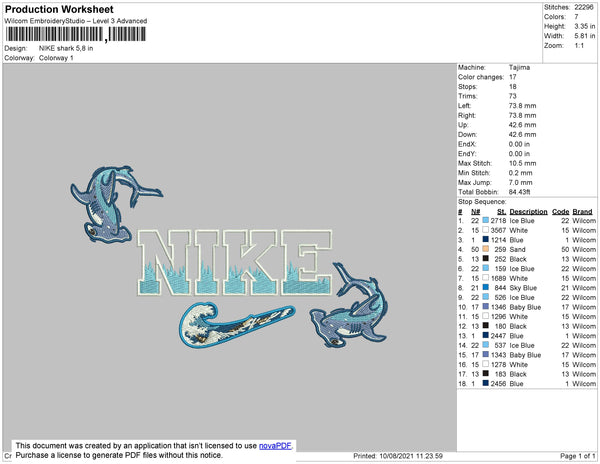The image size is (600, 464).
Task: Click the Width value '5.81 in'
Action: point(585,36)
